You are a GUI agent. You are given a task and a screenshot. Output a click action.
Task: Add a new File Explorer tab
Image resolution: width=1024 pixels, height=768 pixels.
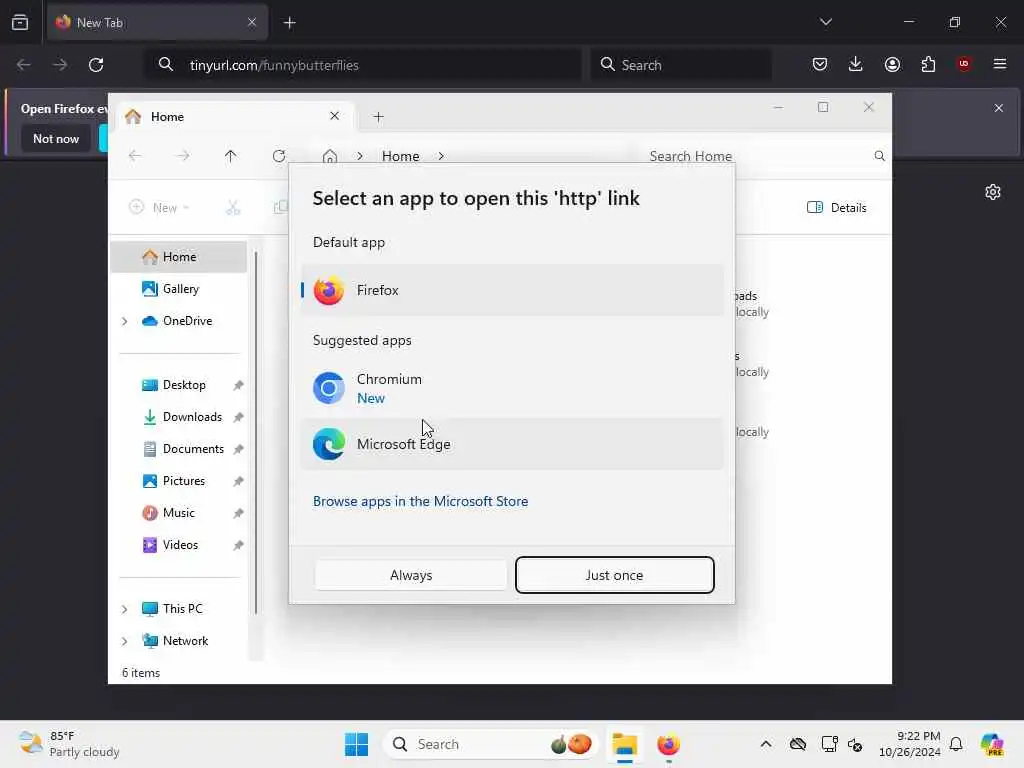point(378,117)
